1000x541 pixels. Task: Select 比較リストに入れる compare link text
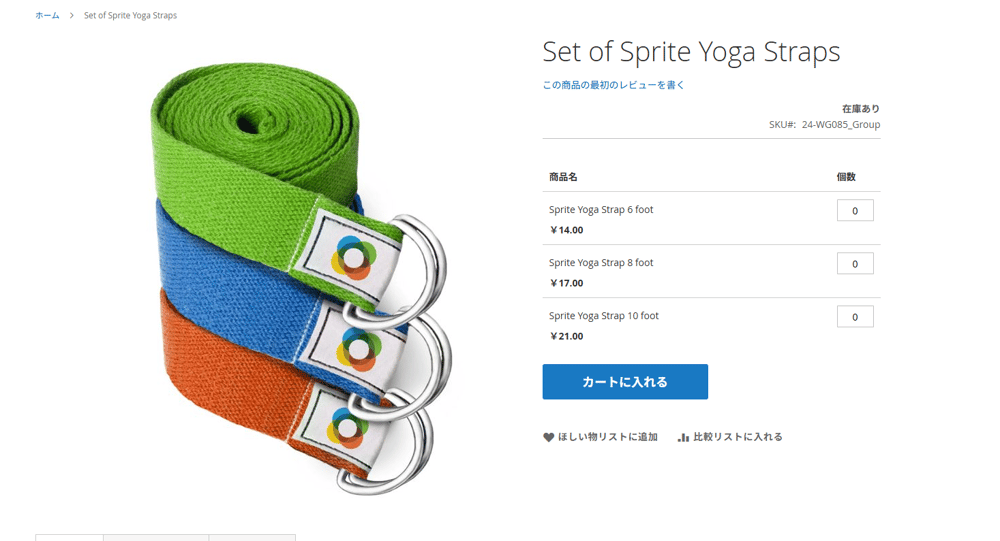[738, 437]
